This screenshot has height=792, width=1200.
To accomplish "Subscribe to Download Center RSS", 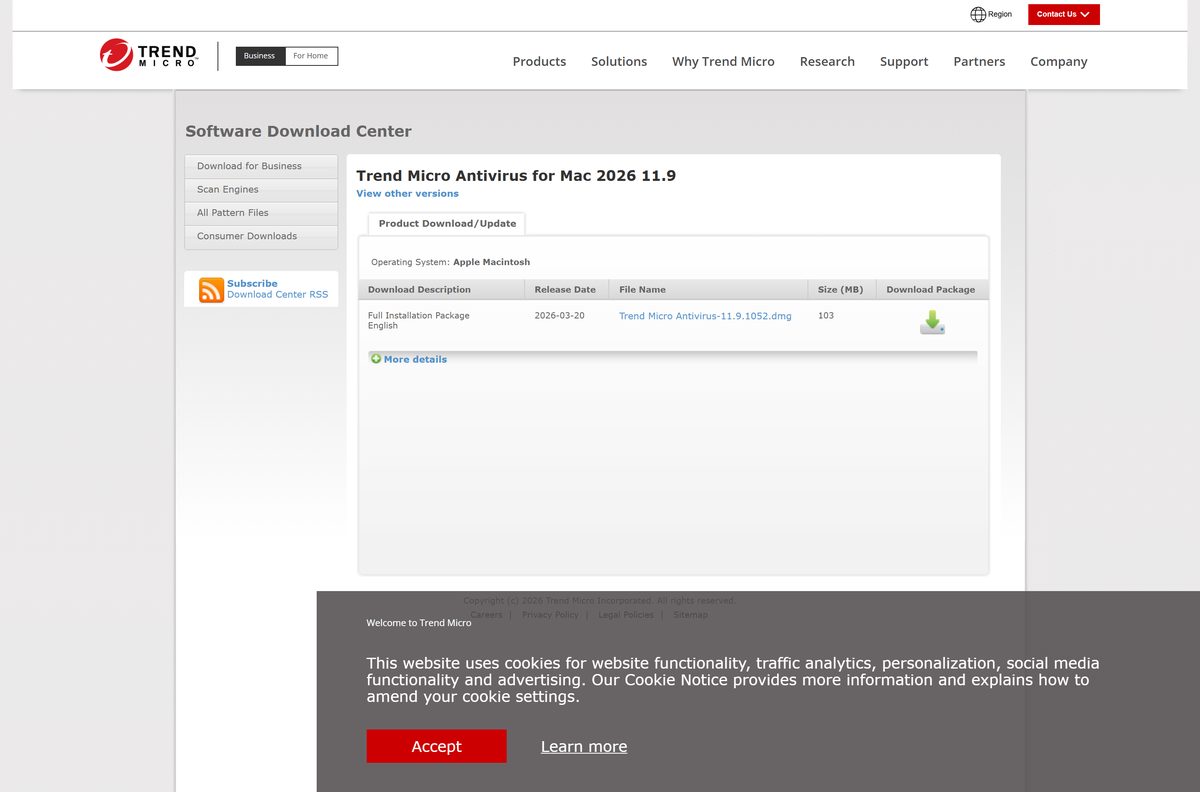I will click(x=277, y=289).
